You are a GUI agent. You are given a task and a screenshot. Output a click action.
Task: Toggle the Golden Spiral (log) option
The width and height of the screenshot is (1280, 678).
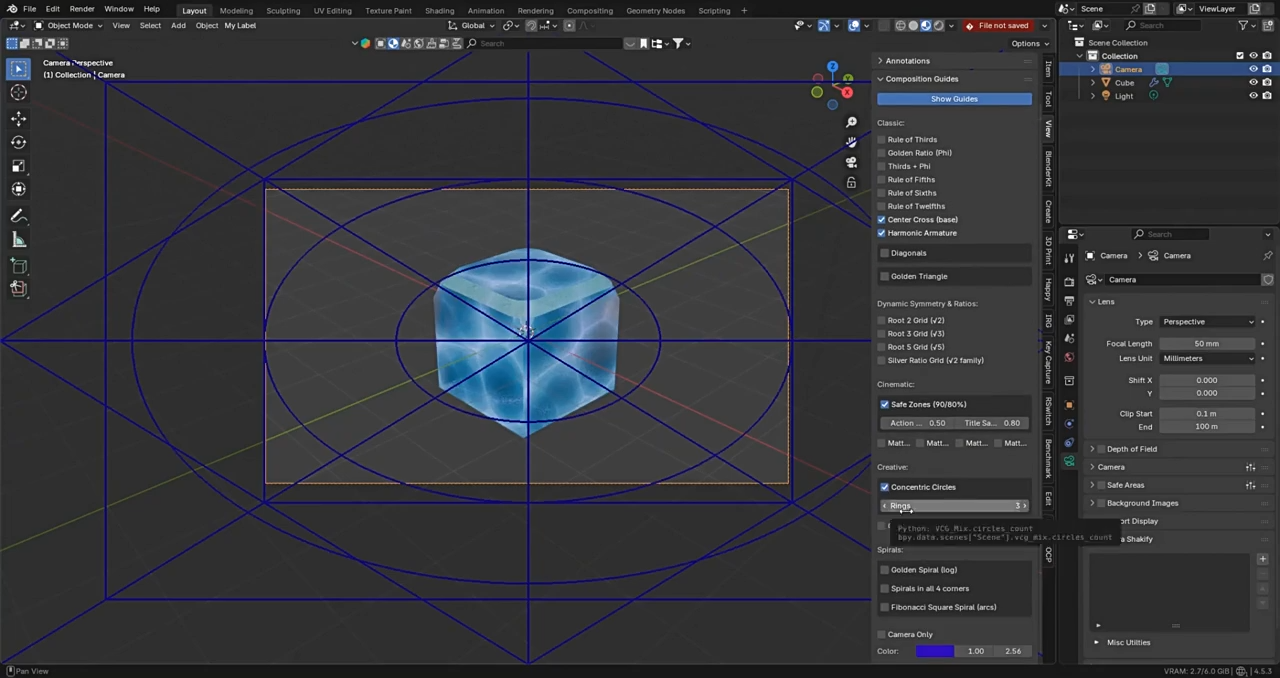[884, 569]
